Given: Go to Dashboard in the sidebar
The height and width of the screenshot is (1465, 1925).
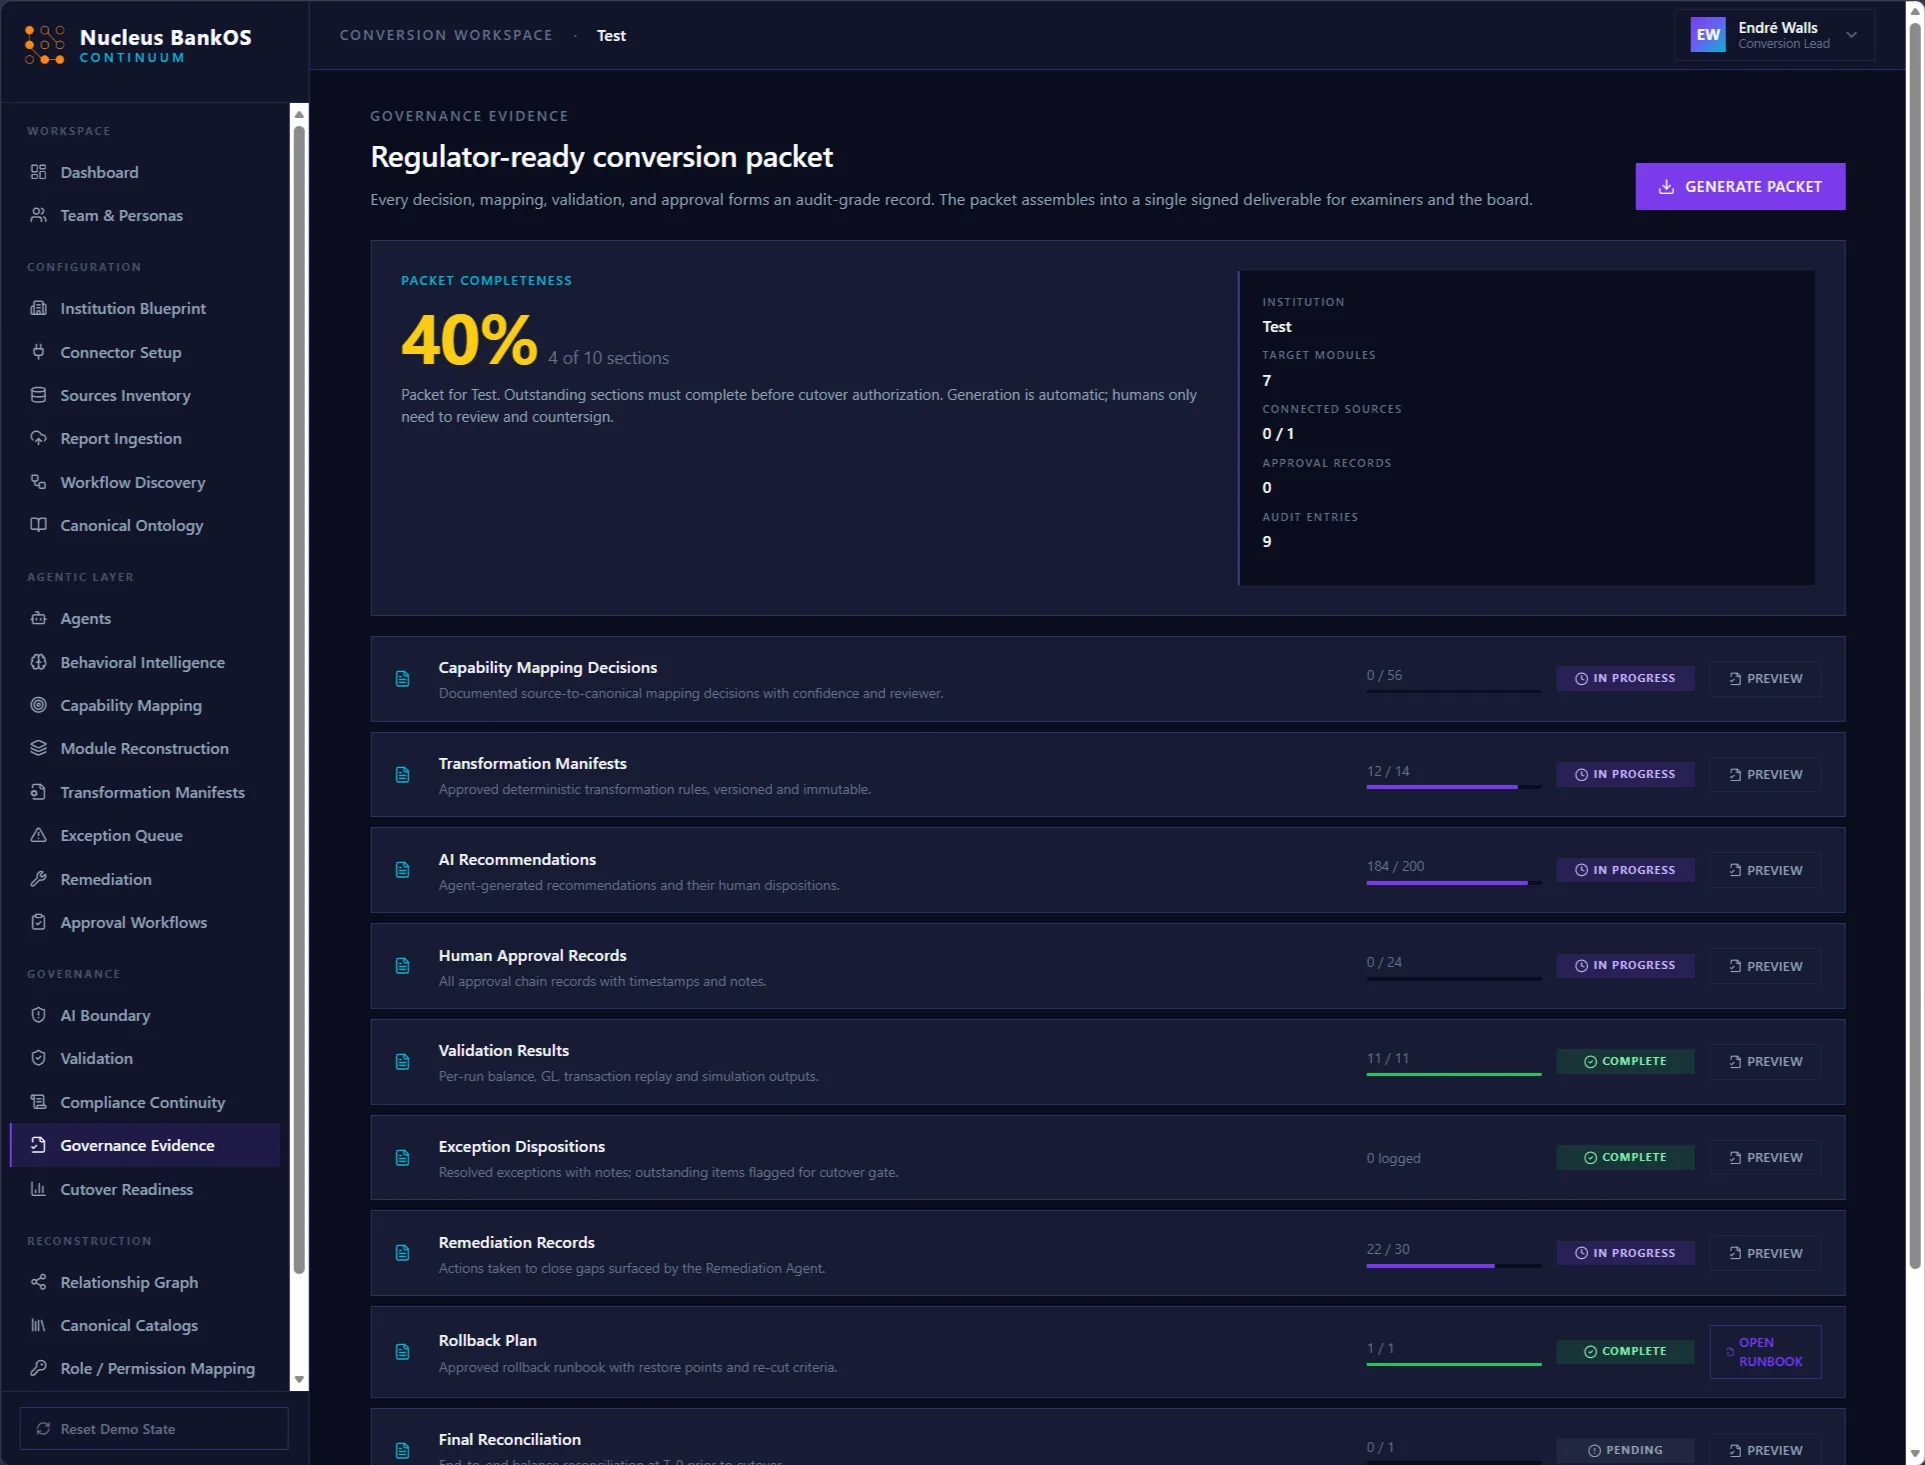Looking at the screenshot, I should point(145,172).
